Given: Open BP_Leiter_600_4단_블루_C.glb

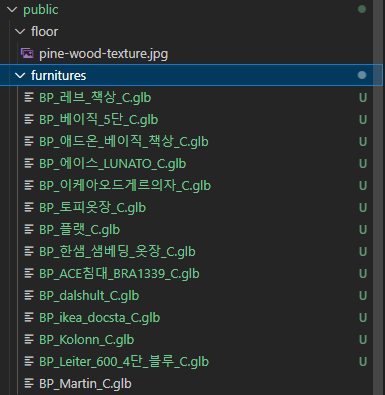Looking at the screenshot, I should (124, 362).
